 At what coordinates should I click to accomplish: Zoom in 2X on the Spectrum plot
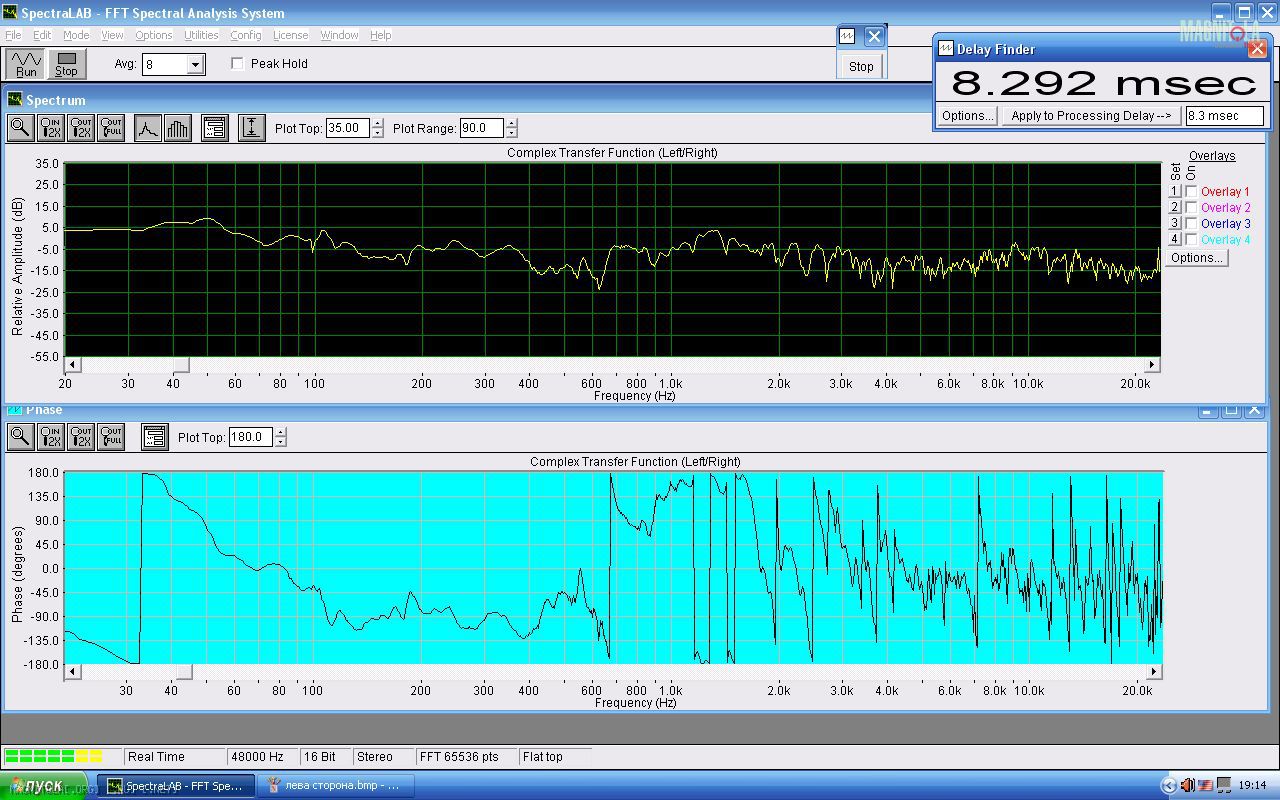coord(51,128)
